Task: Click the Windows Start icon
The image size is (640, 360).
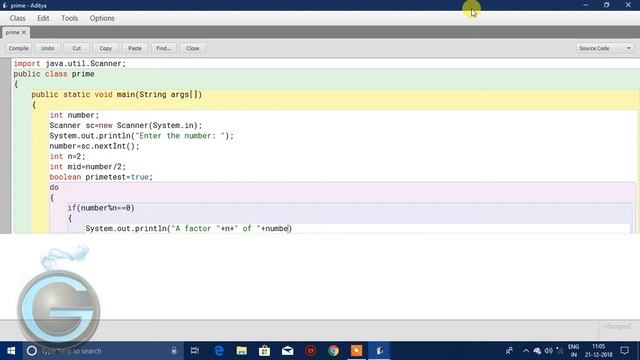Action: pyautogui.click(x=11, y=351)
